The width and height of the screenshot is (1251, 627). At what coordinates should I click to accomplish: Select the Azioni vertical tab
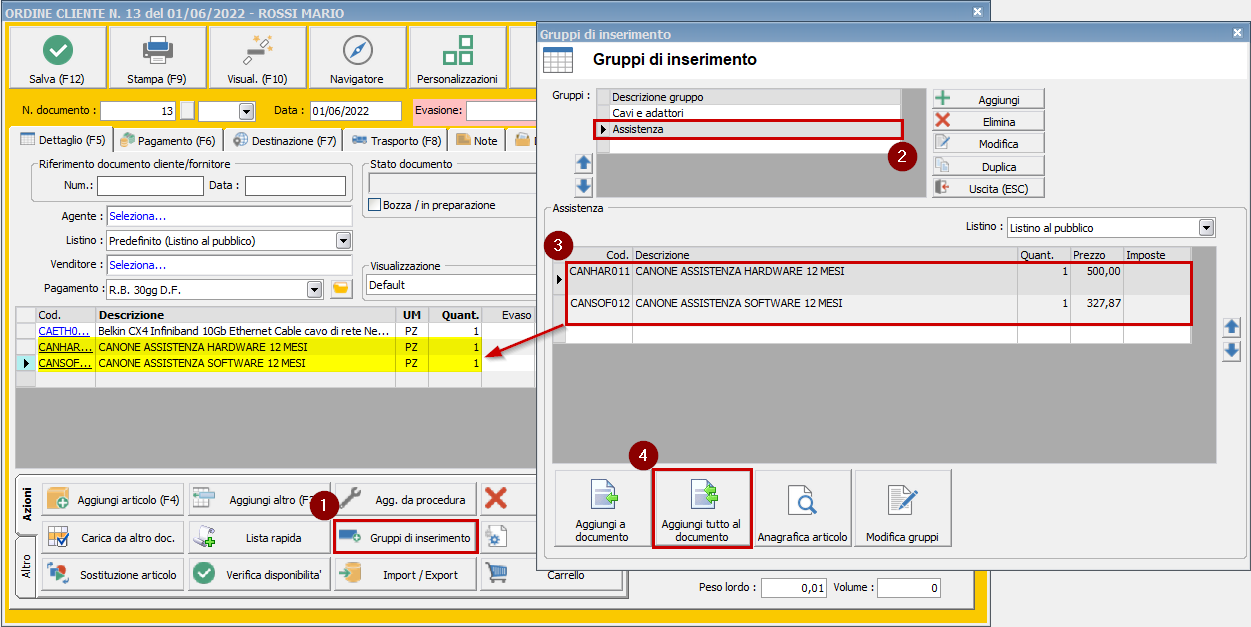pyautogui.click(x=27, y=503)
